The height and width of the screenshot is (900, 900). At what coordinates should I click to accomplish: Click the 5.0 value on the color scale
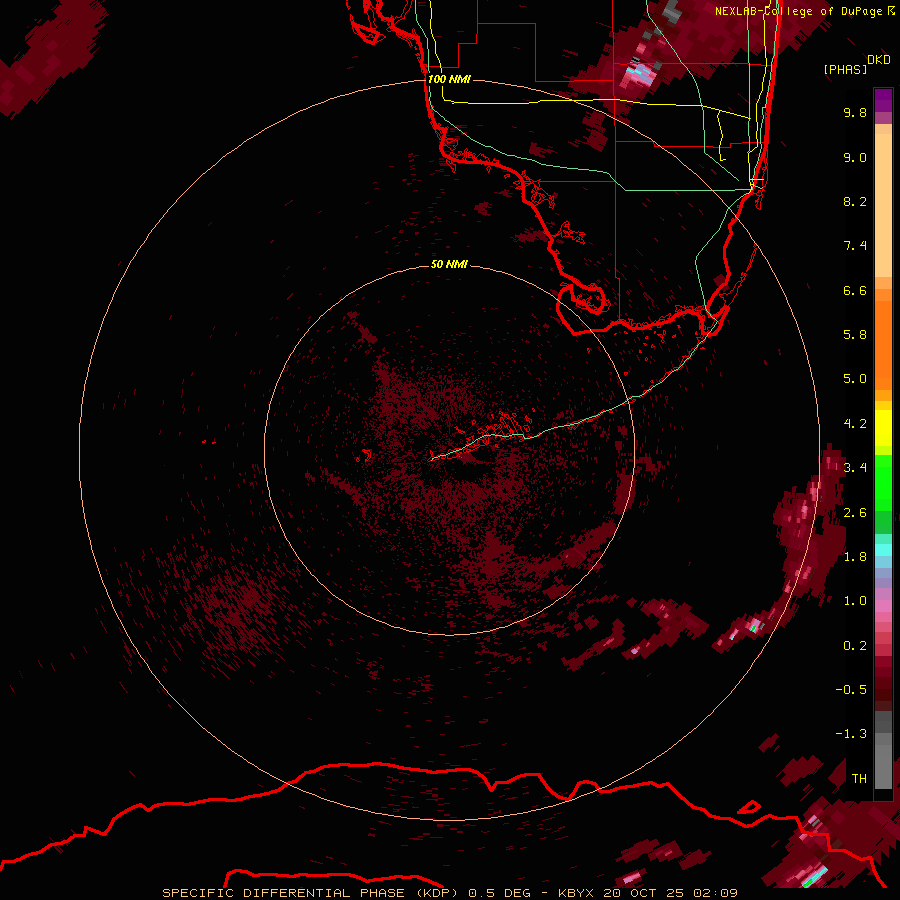tap(855, 379)
